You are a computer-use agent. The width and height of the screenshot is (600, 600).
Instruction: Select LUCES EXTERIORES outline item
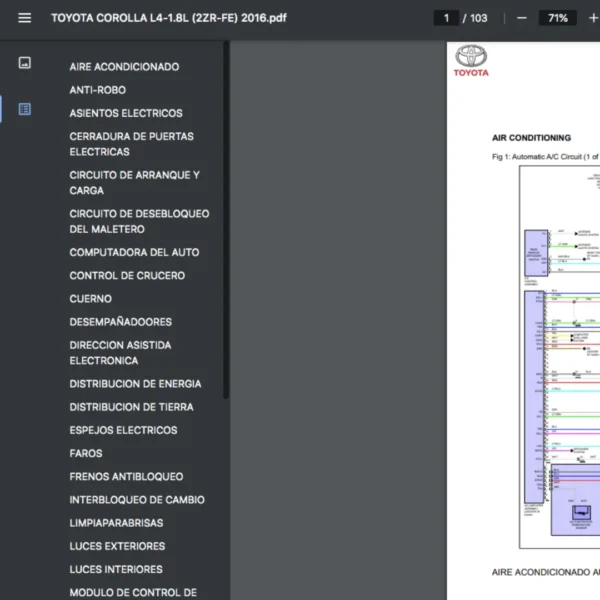point(117,546)
